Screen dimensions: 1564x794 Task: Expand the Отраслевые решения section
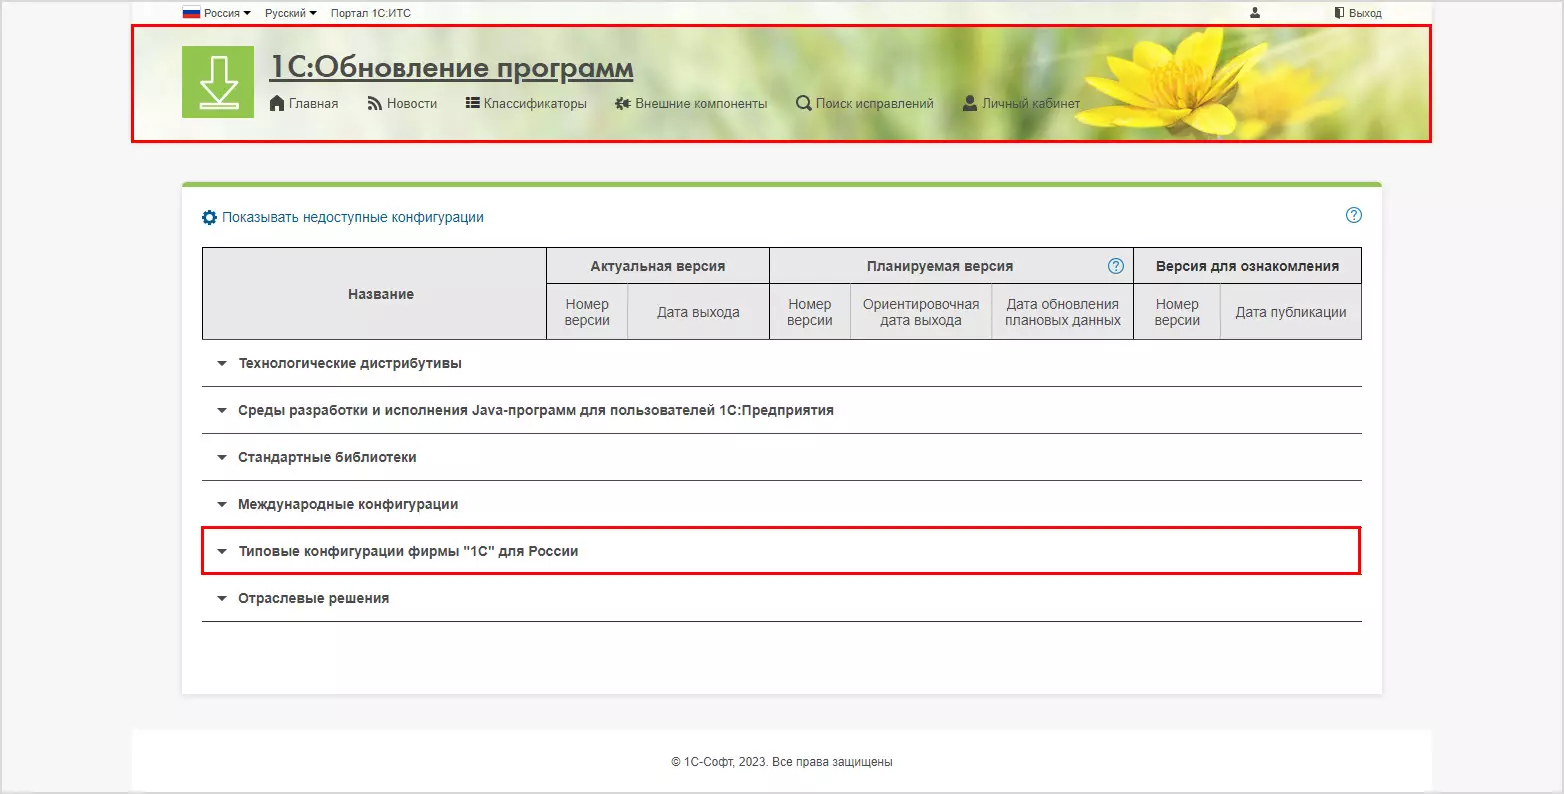click(x=782, y=598)
